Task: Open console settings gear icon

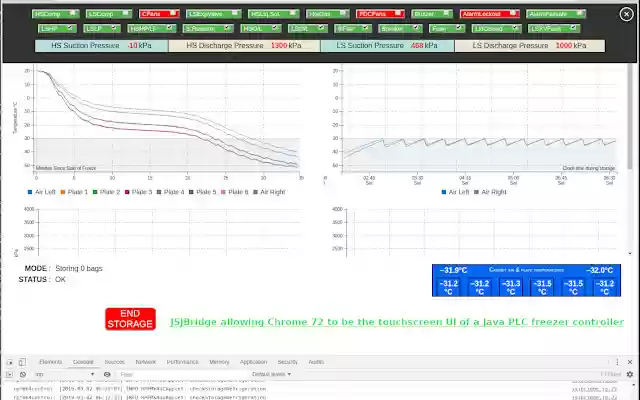Action: click(630, 374)
